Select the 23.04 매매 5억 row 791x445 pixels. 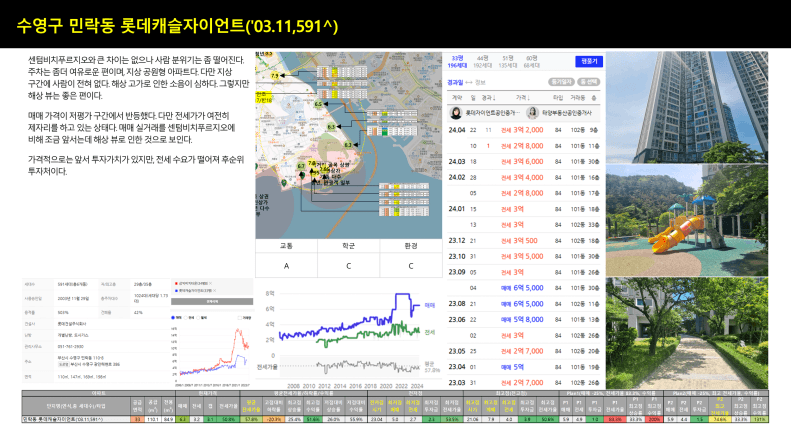click(x=524, y=367)
